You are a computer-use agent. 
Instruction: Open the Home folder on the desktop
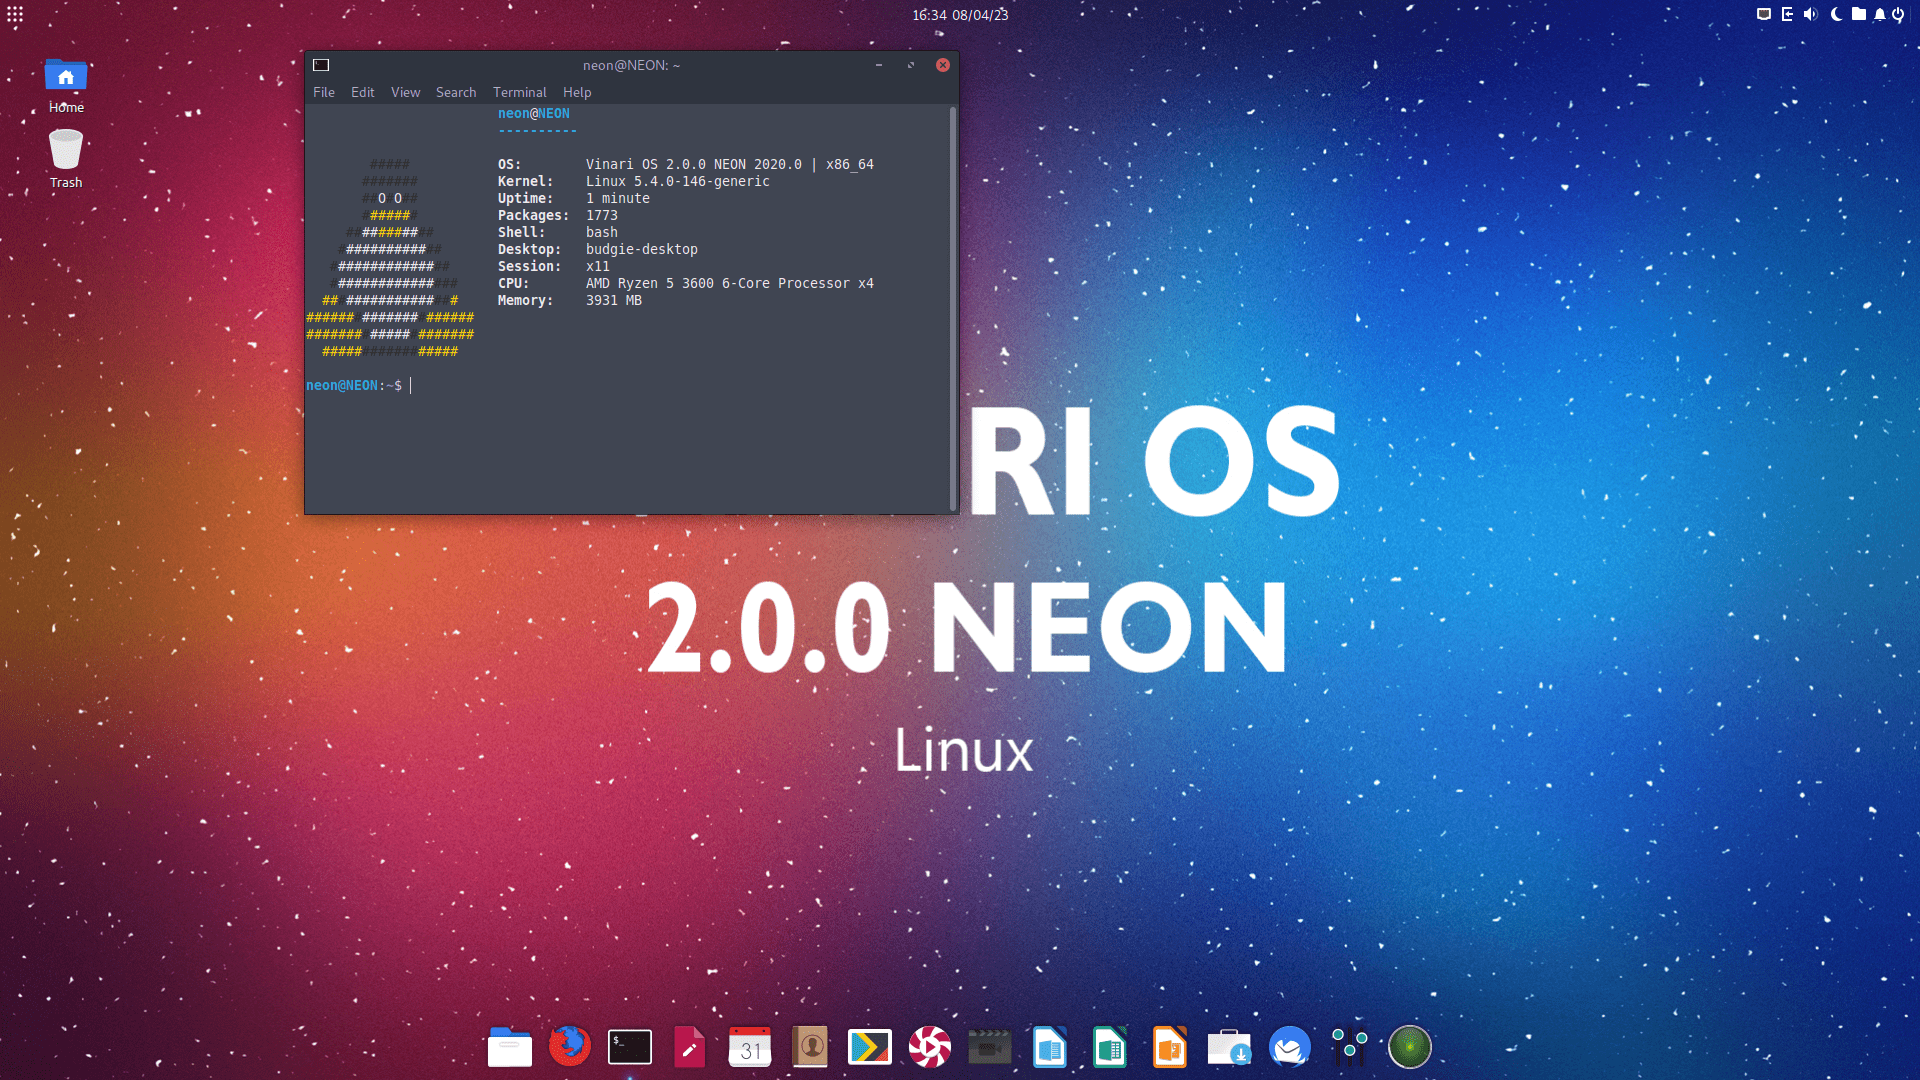(x=66, y=85)
